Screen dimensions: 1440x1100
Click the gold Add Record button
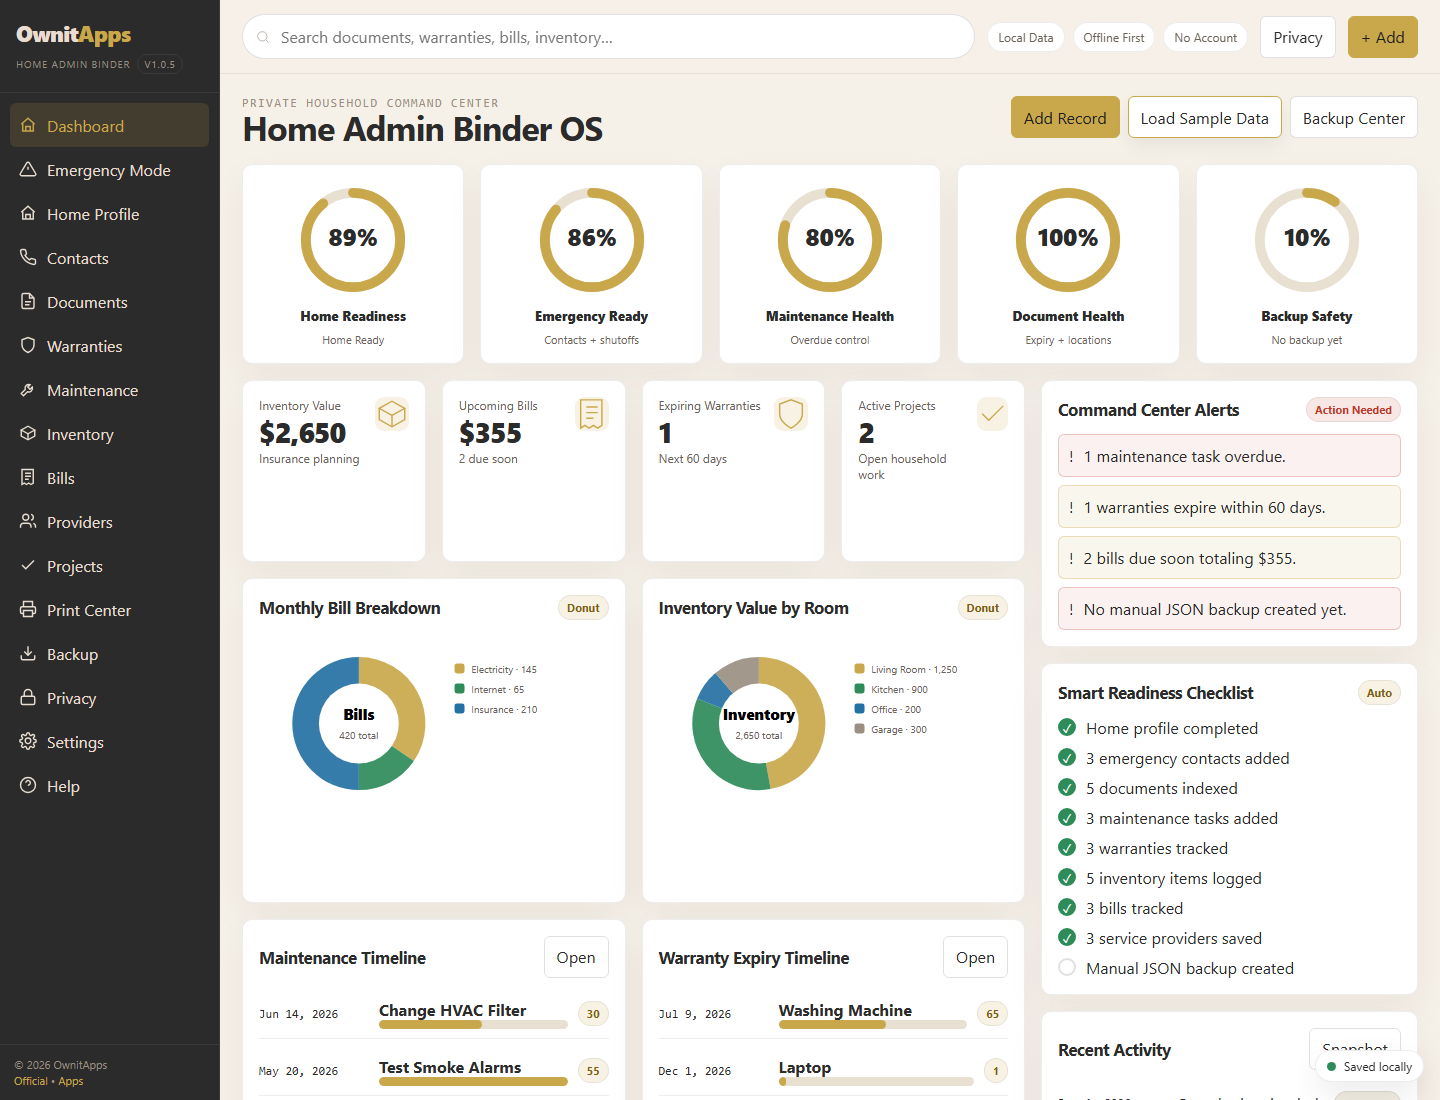(x=1065, y=118)
